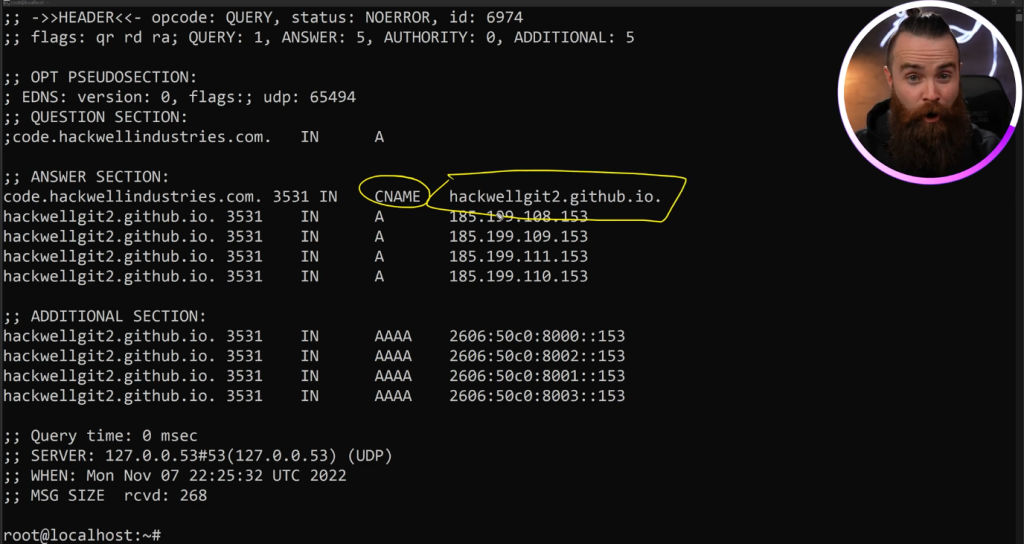Click code.hackwellindustries.com in the QUESTION SECTION
Viewport: 1024px width, 544px height.
click(140, 137)
